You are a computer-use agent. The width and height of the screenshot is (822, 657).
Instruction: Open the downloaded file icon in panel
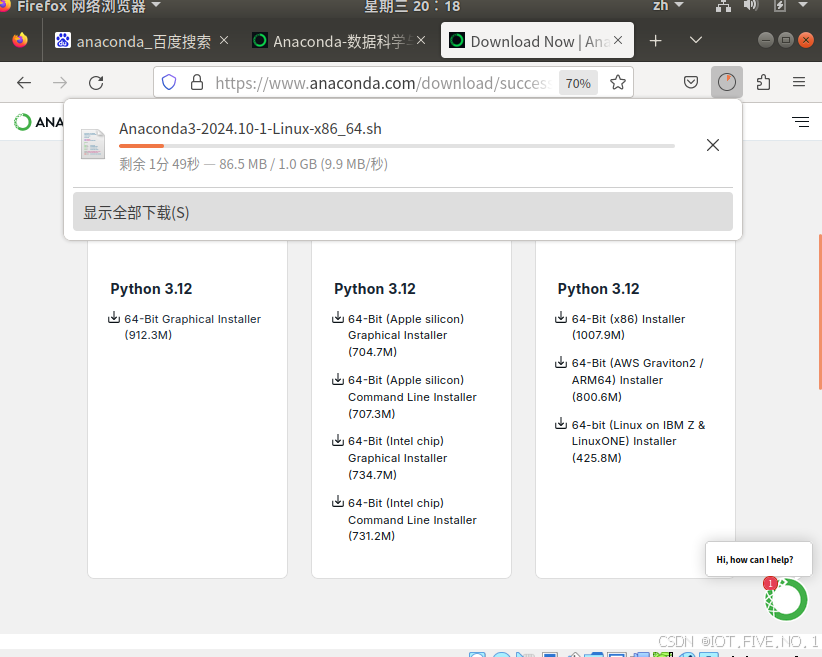(93, 144)
